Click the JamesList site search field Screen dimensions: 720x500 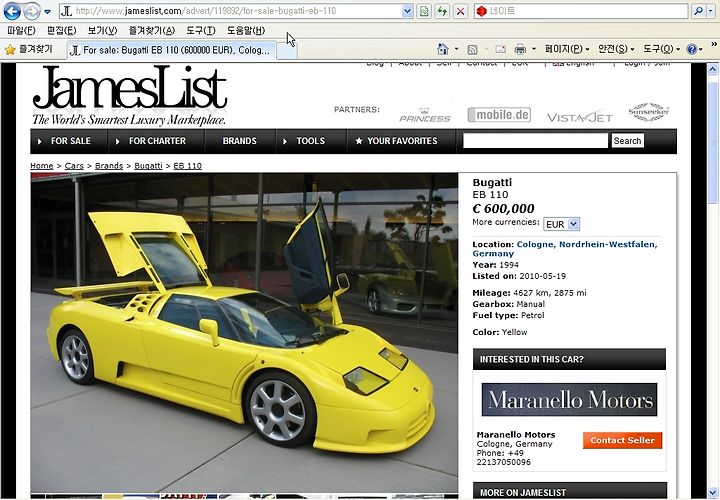535,141
